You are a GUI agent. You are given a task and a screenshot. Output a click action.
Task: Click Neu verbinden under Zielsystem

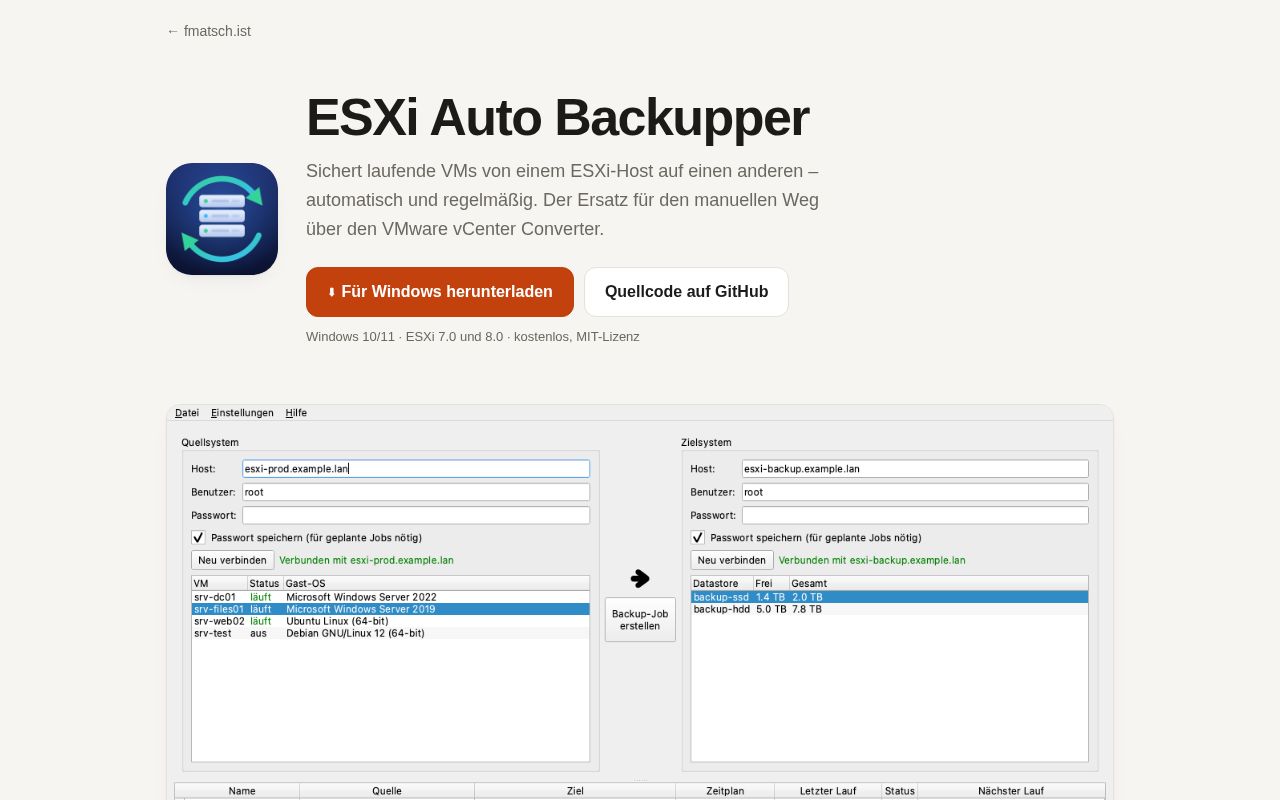click(732, 560)
